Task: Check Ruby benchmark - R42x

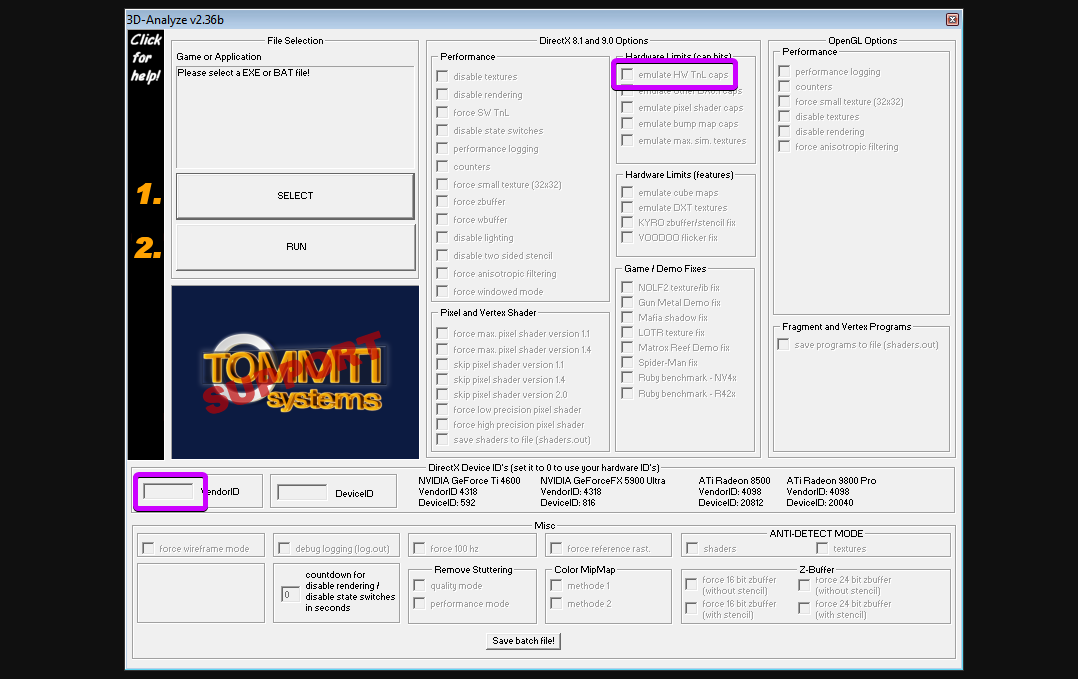Action: coord(627,393)
